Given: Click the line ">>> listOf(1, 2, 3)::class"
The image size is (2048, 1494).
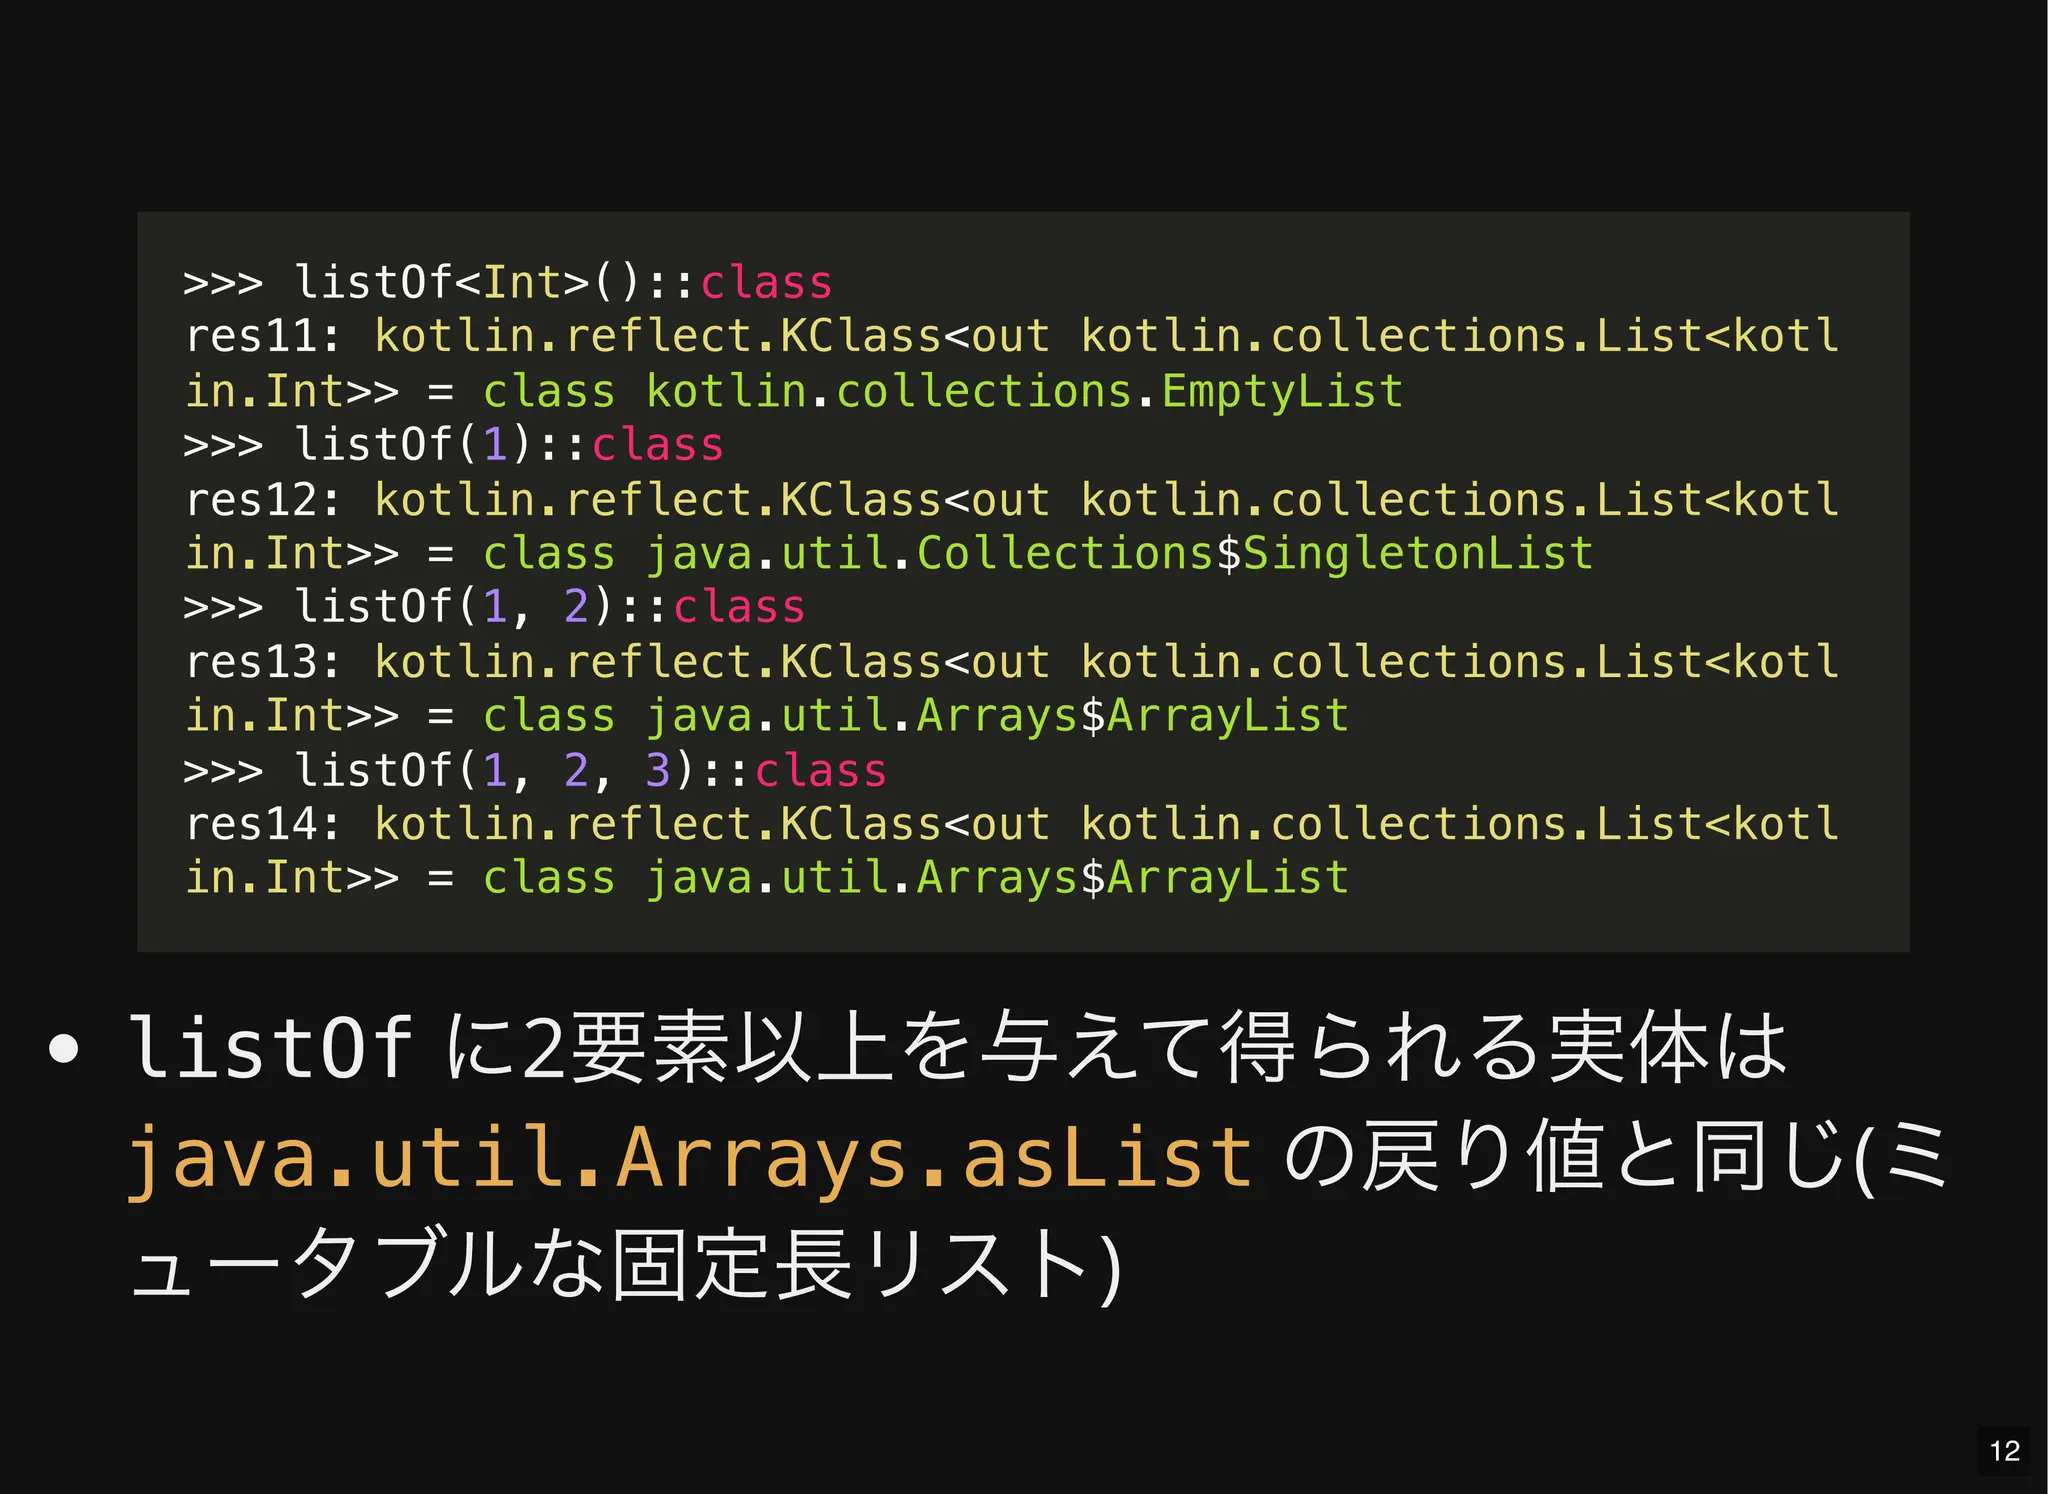Looking at the screenshot, I should coord(535,770).
